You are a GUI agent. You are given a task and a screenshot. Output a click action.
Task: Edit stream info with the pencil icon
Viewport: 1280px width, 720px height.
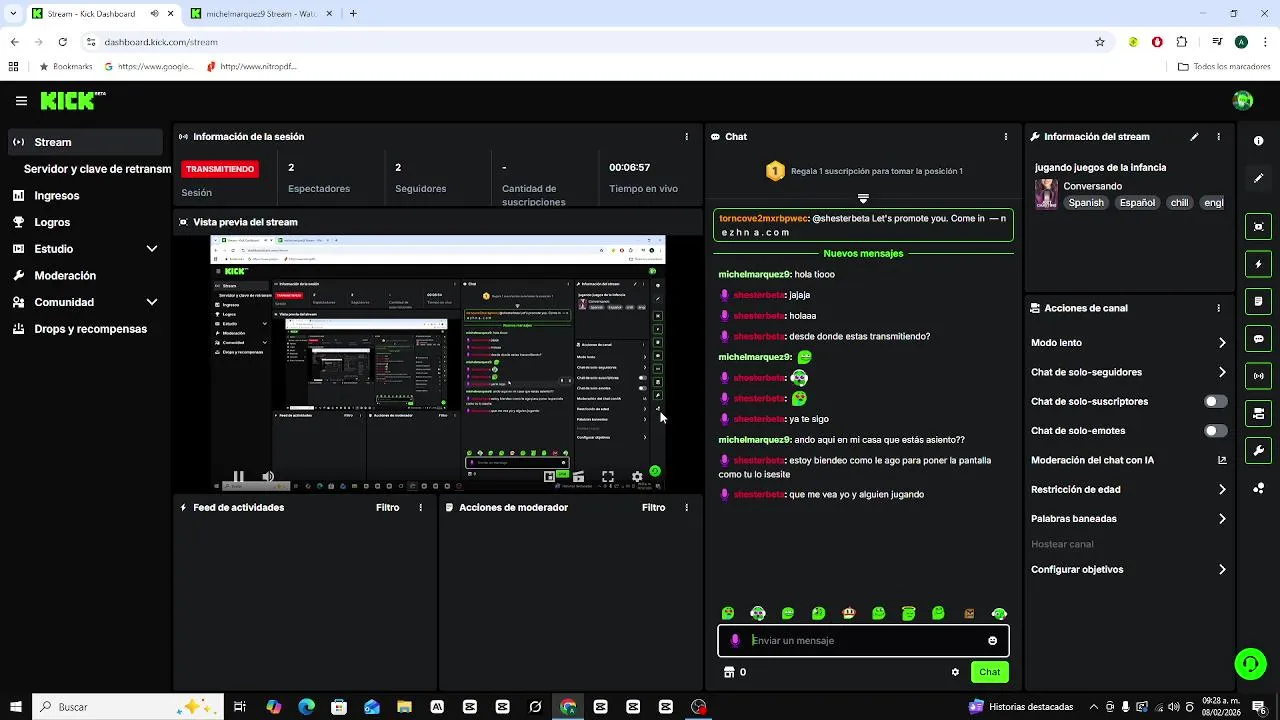coord(1194,137)
